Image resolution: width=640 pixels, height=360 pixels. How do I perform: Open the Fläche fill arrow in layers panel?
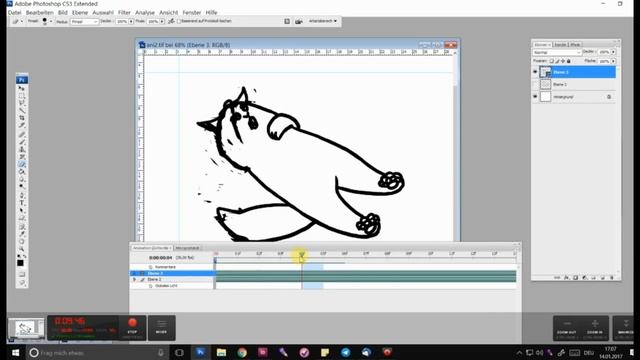[613, 61]
